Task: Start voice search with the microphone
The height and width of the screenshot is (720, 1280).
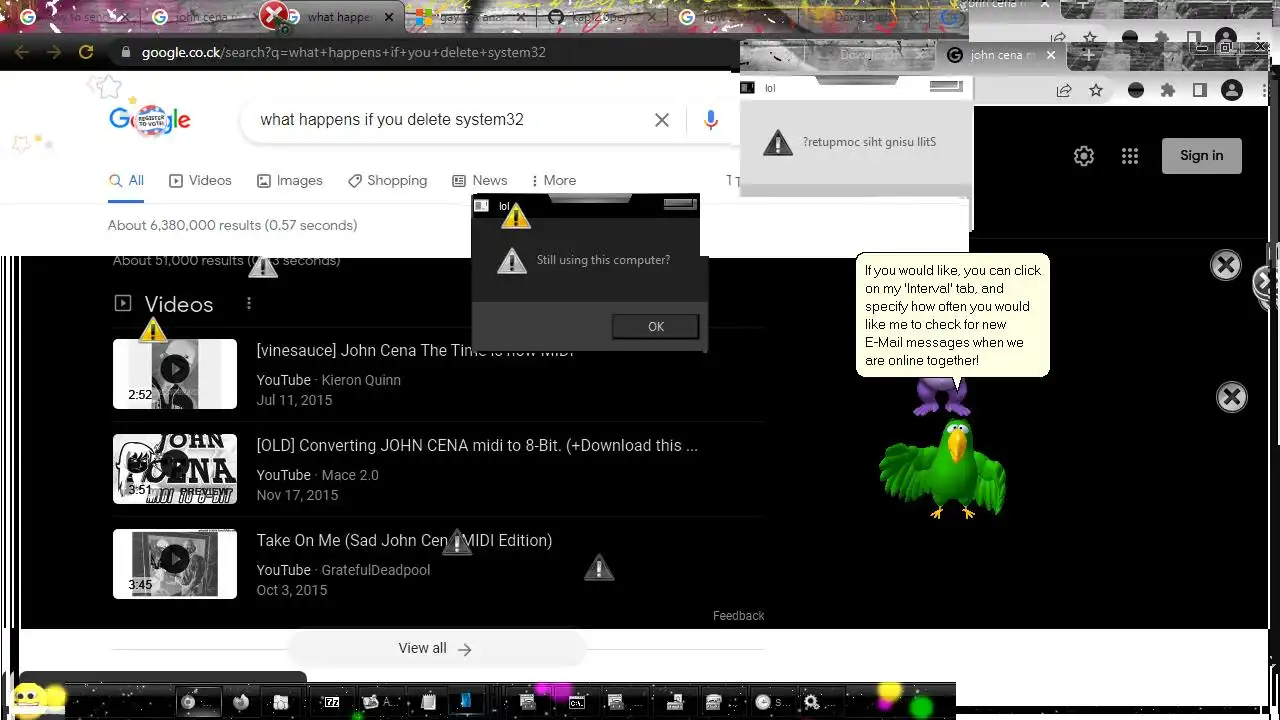Action: tap(711, 120)
